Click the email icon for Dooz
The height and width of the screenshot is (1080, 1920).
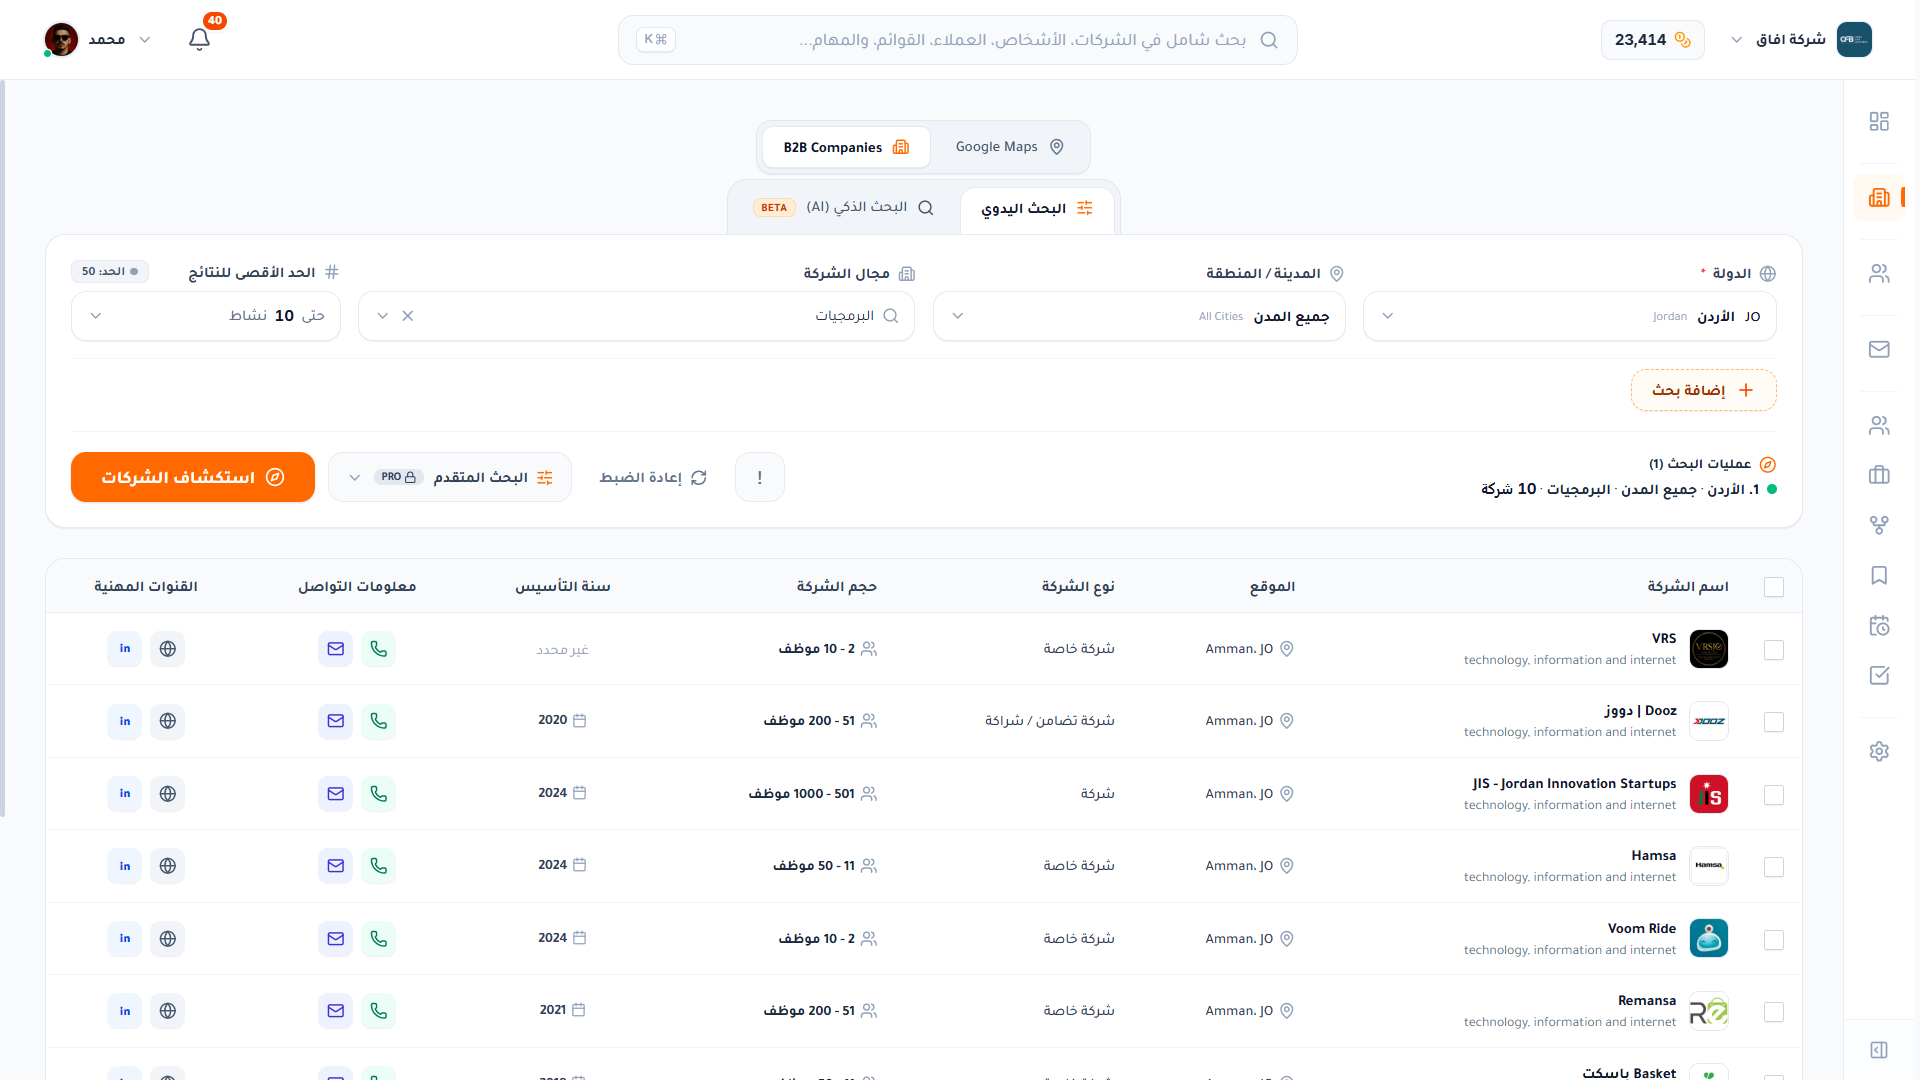point(336,721)
